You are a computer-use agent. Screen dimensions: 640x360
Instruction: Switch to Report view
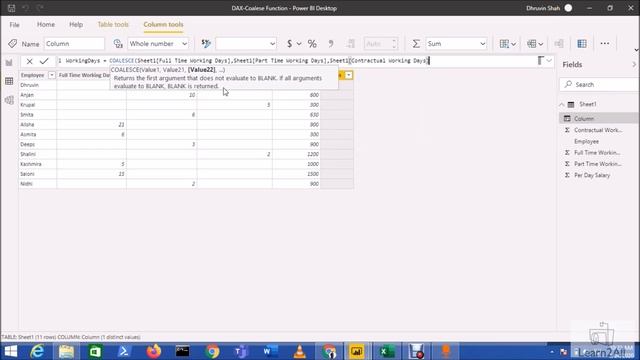point(9,62)
